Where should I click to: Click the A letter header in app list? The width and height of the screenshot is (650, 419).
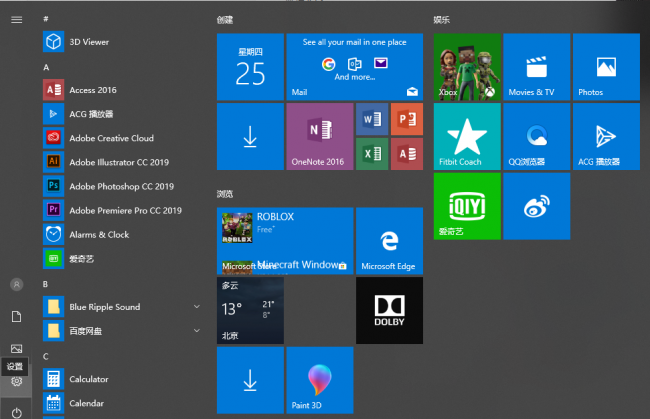(46, 67)
